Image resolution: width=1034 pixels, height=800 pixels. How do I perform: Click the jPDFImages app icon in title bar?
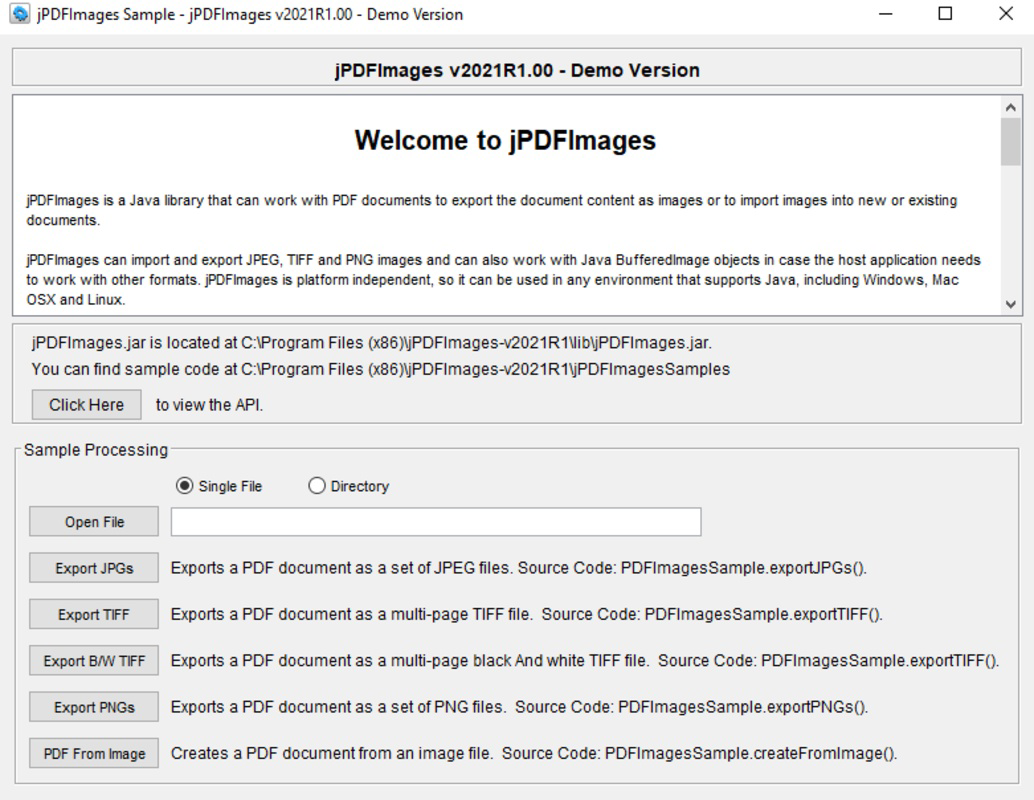tap(18, 14)
